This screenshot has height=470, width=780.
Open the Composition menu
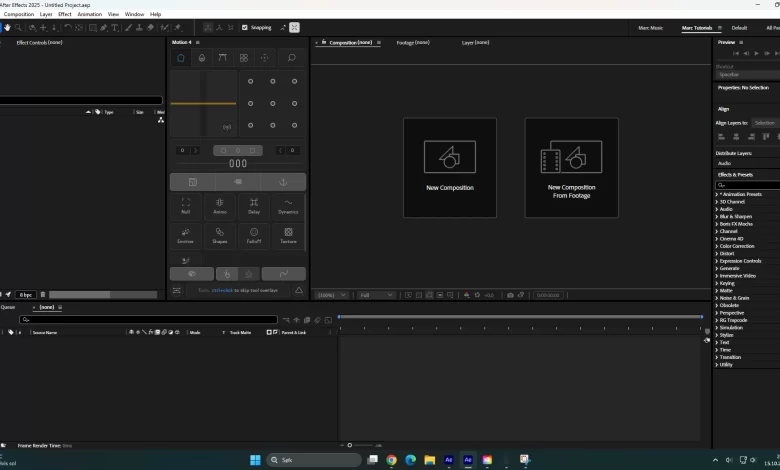(19, 14)
